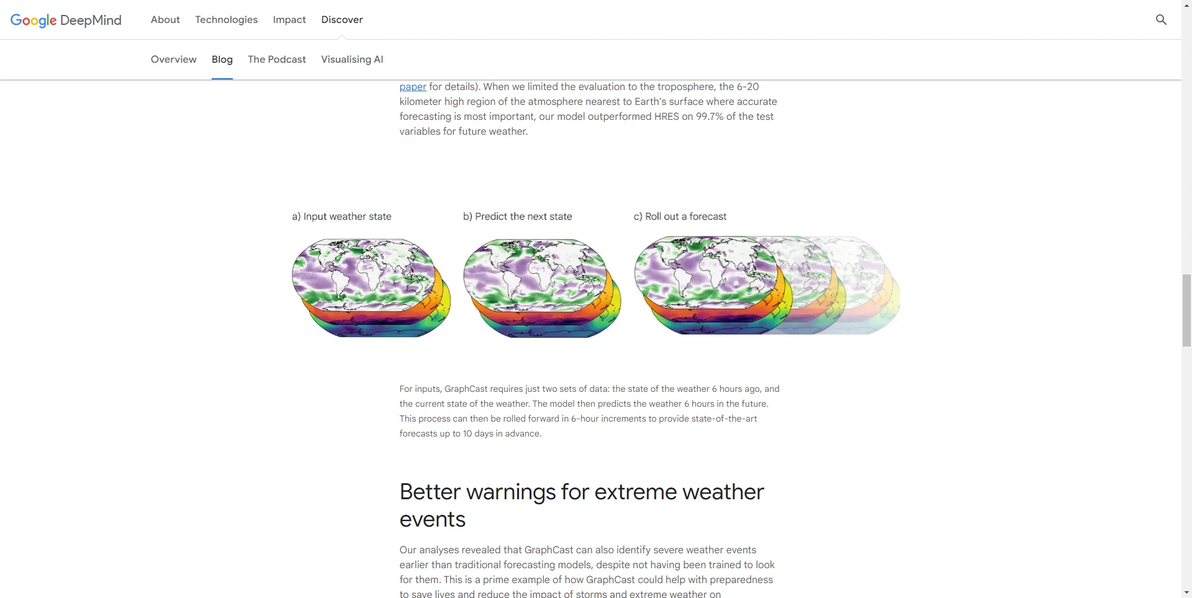This screenshot has height=598, width=1192.
Task: Follow the "paper" hyperlink
Action: [x=413, y=87]
